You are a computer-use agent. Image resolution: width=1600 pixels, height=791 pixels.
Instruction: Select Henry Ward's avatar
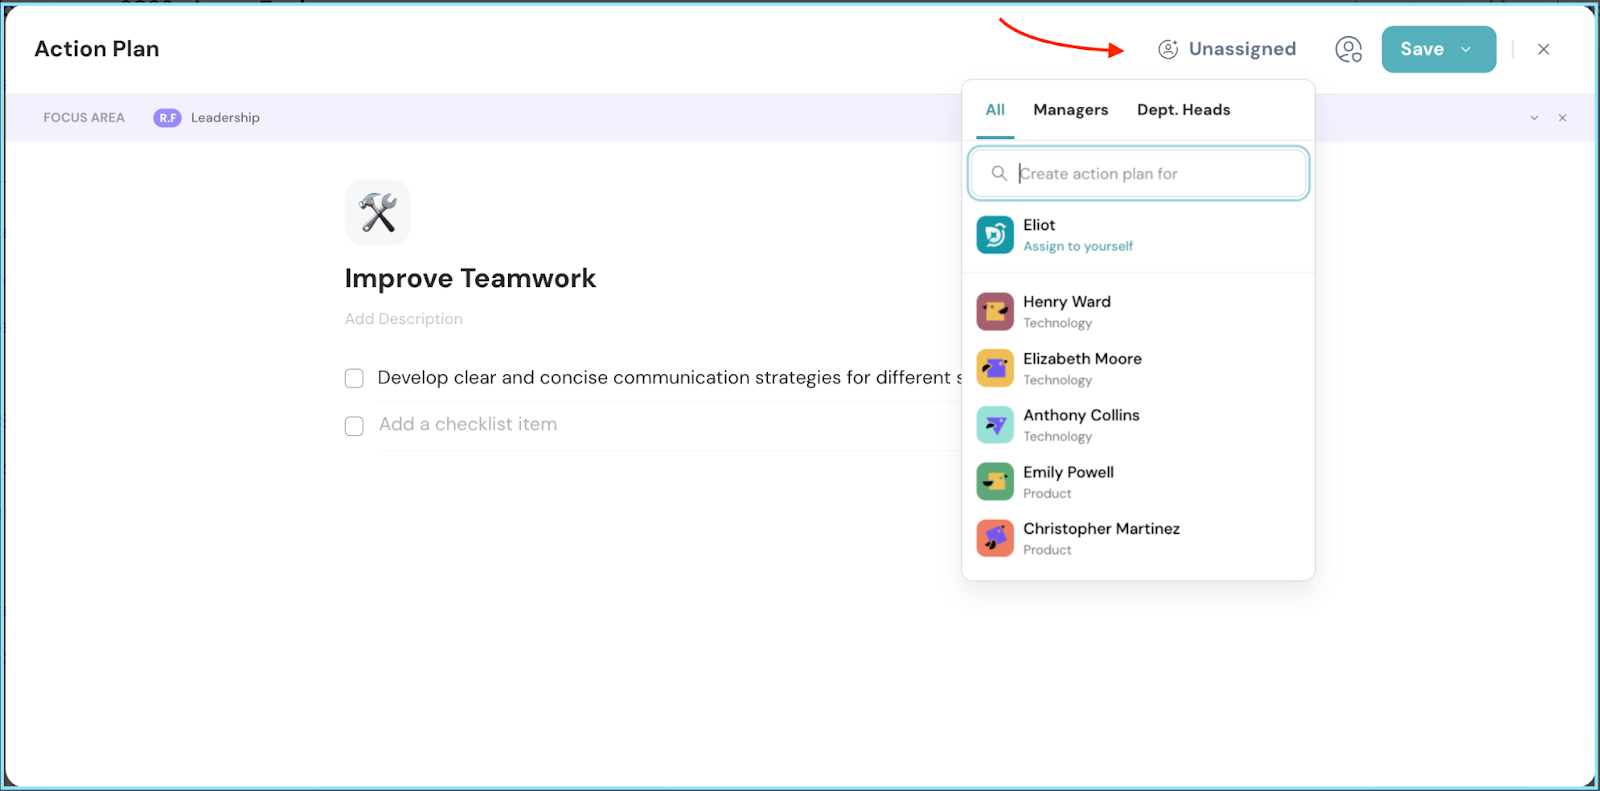click(995, 312)
